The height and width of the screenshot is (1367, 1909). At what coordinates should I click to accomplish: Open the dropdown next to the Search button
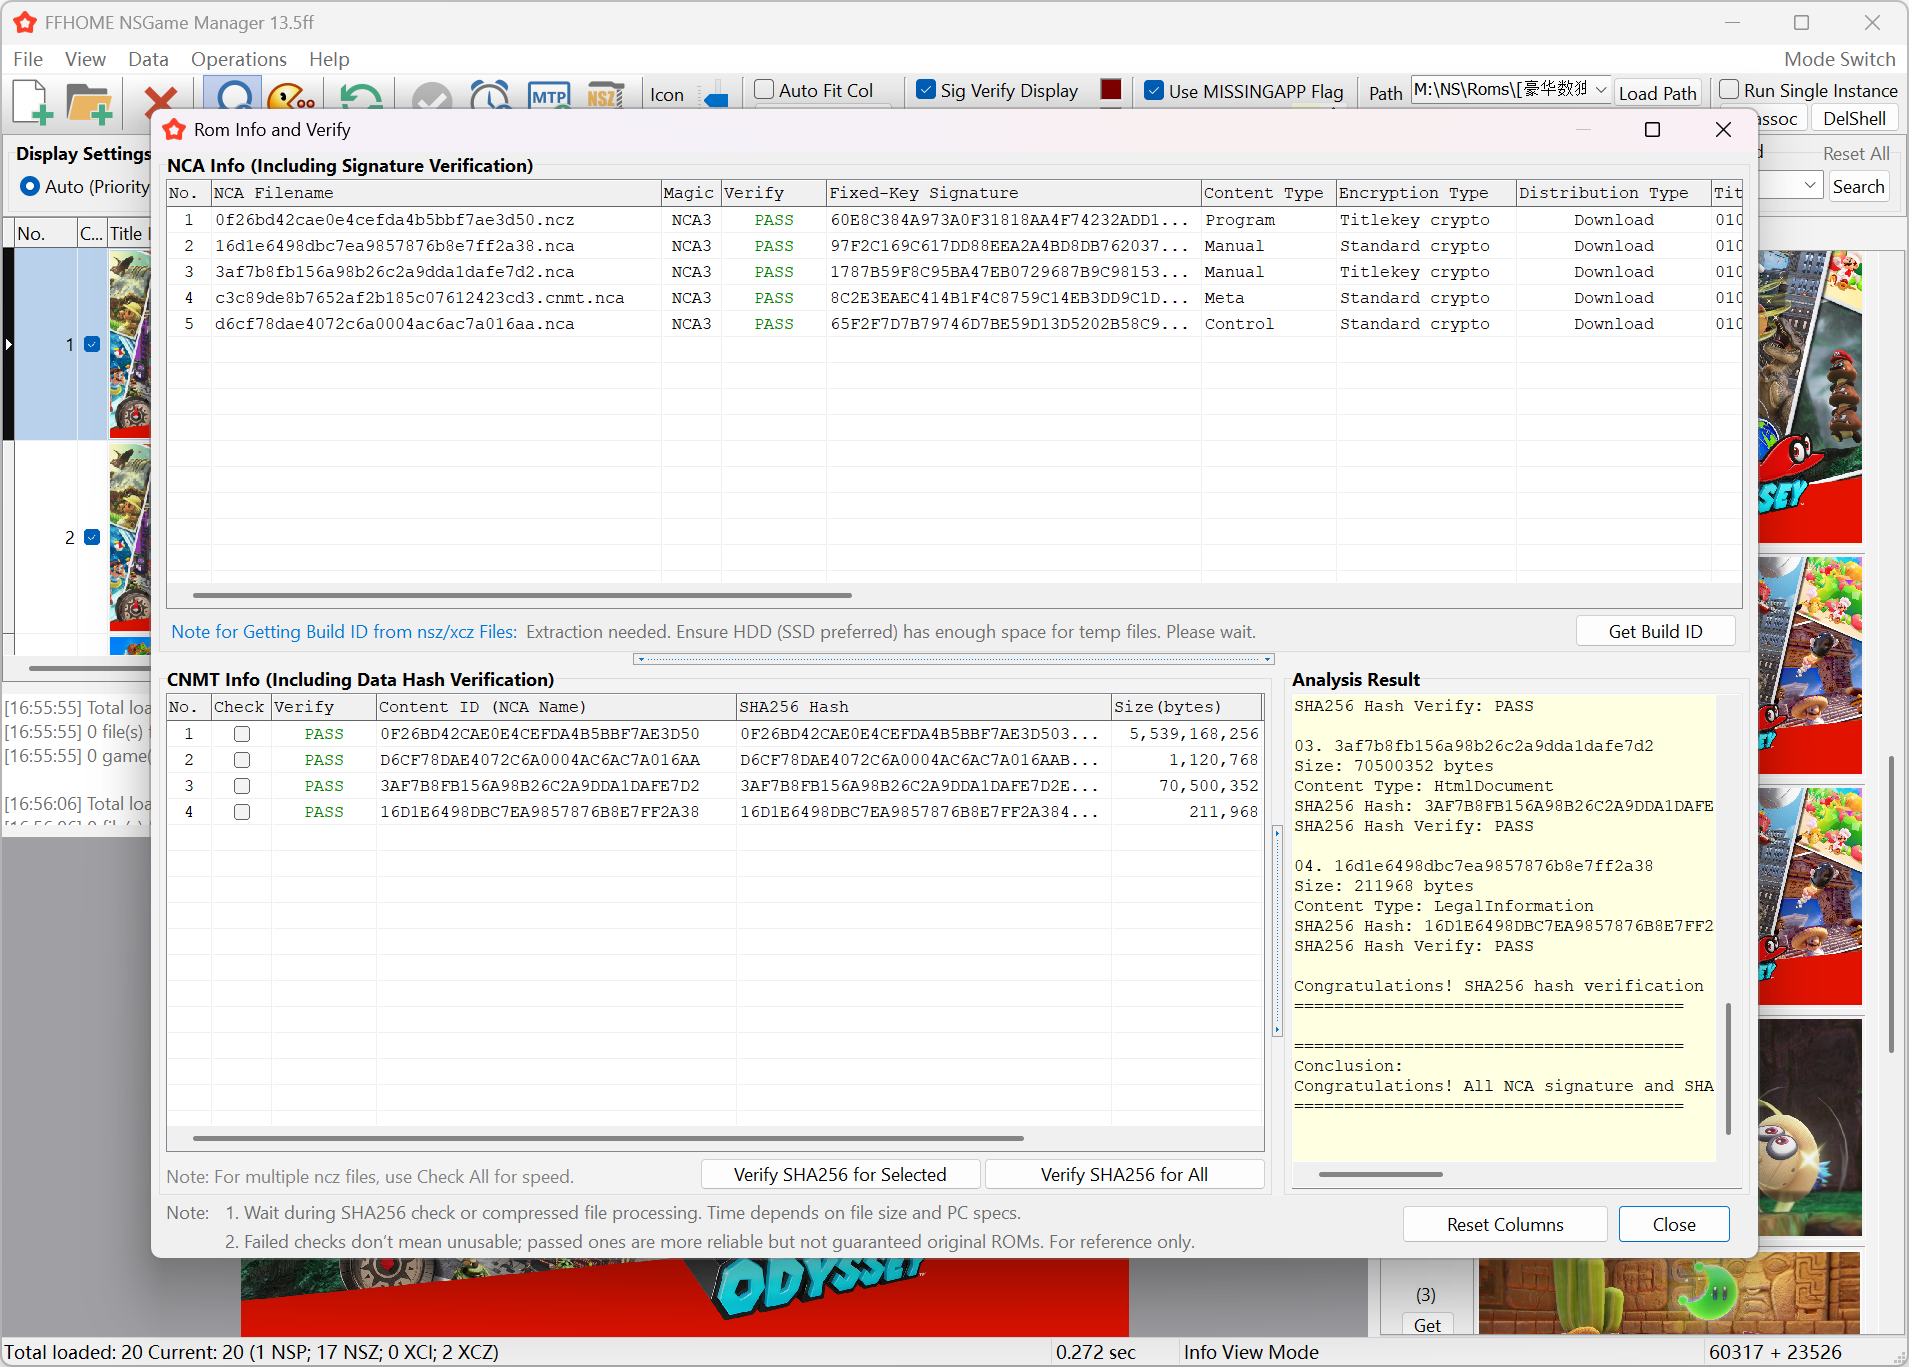pyautogui.click(x=1810, y=186)
